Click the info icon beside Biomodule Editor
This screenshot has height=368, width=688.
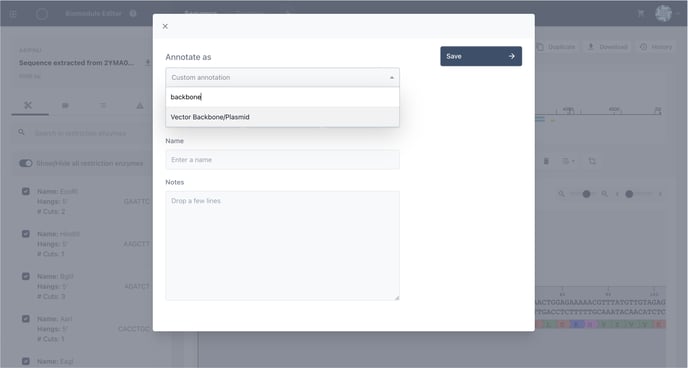click(x=133, y=14)
